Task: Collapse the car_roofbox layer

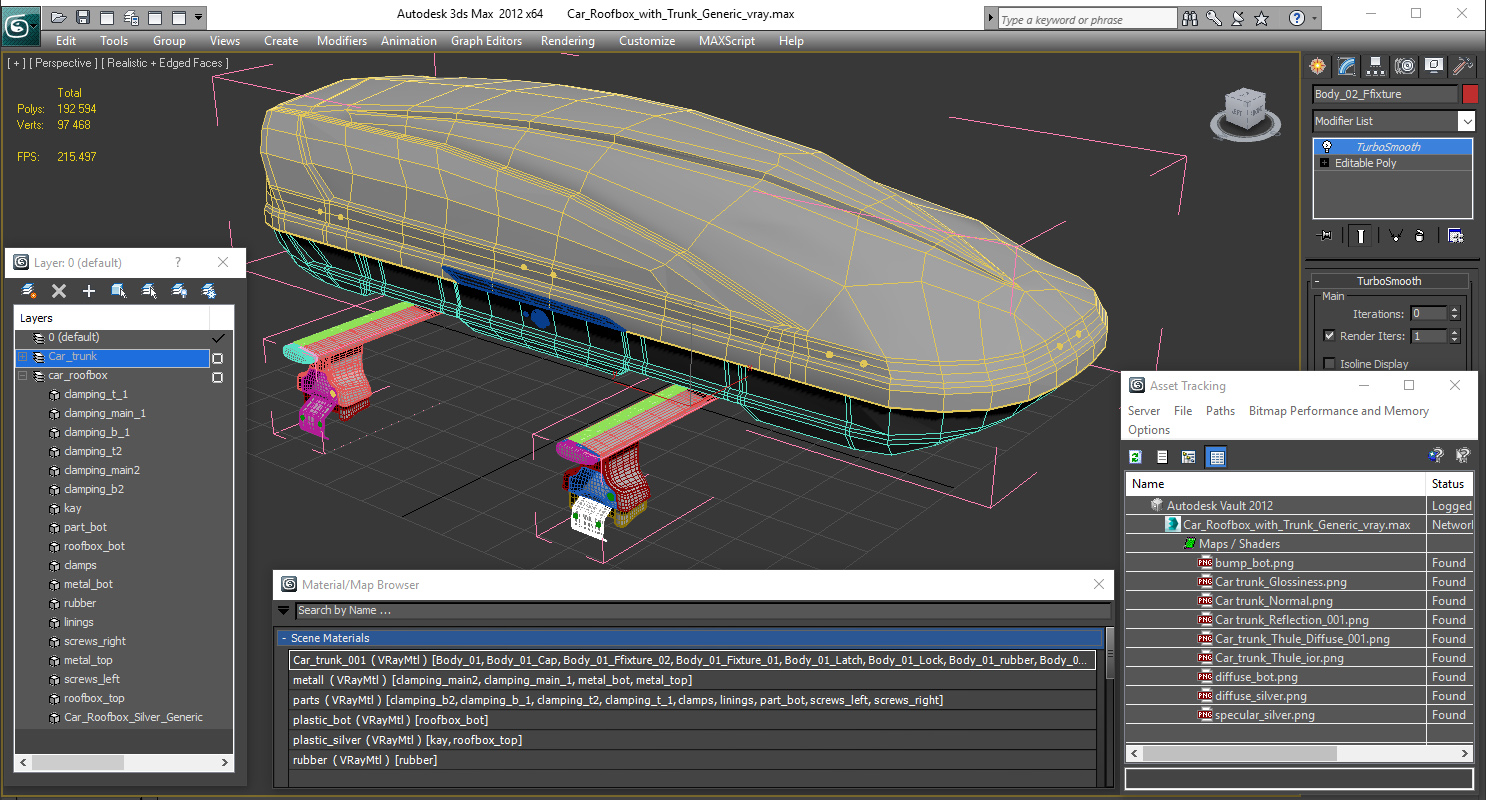Action: pyautogui.click(x=22, y=376)
